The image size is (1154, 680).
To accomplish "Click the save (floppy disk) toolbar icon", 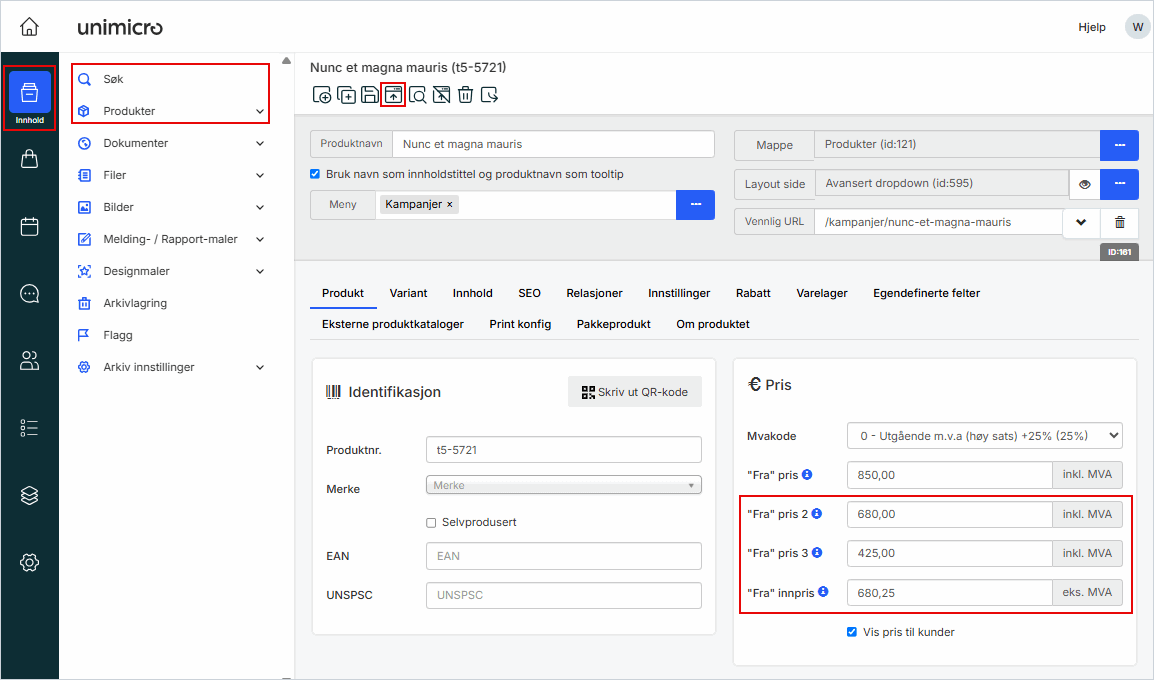I will [x=370, y=95].
